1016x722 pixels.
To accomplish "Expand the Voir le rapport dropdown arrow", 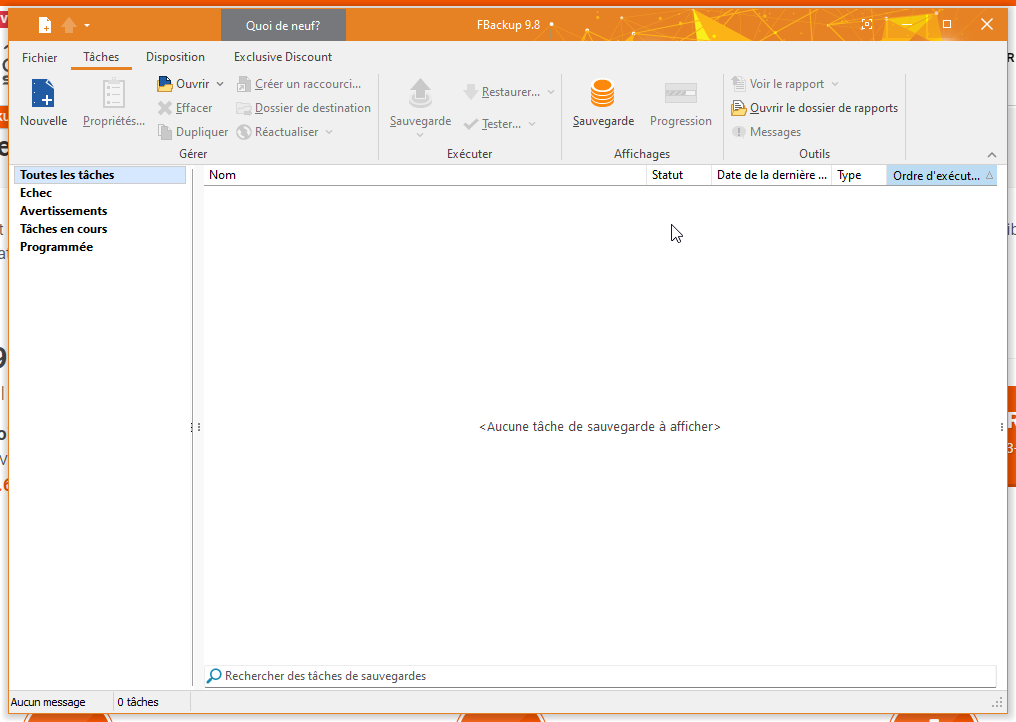I will point(835,84).
